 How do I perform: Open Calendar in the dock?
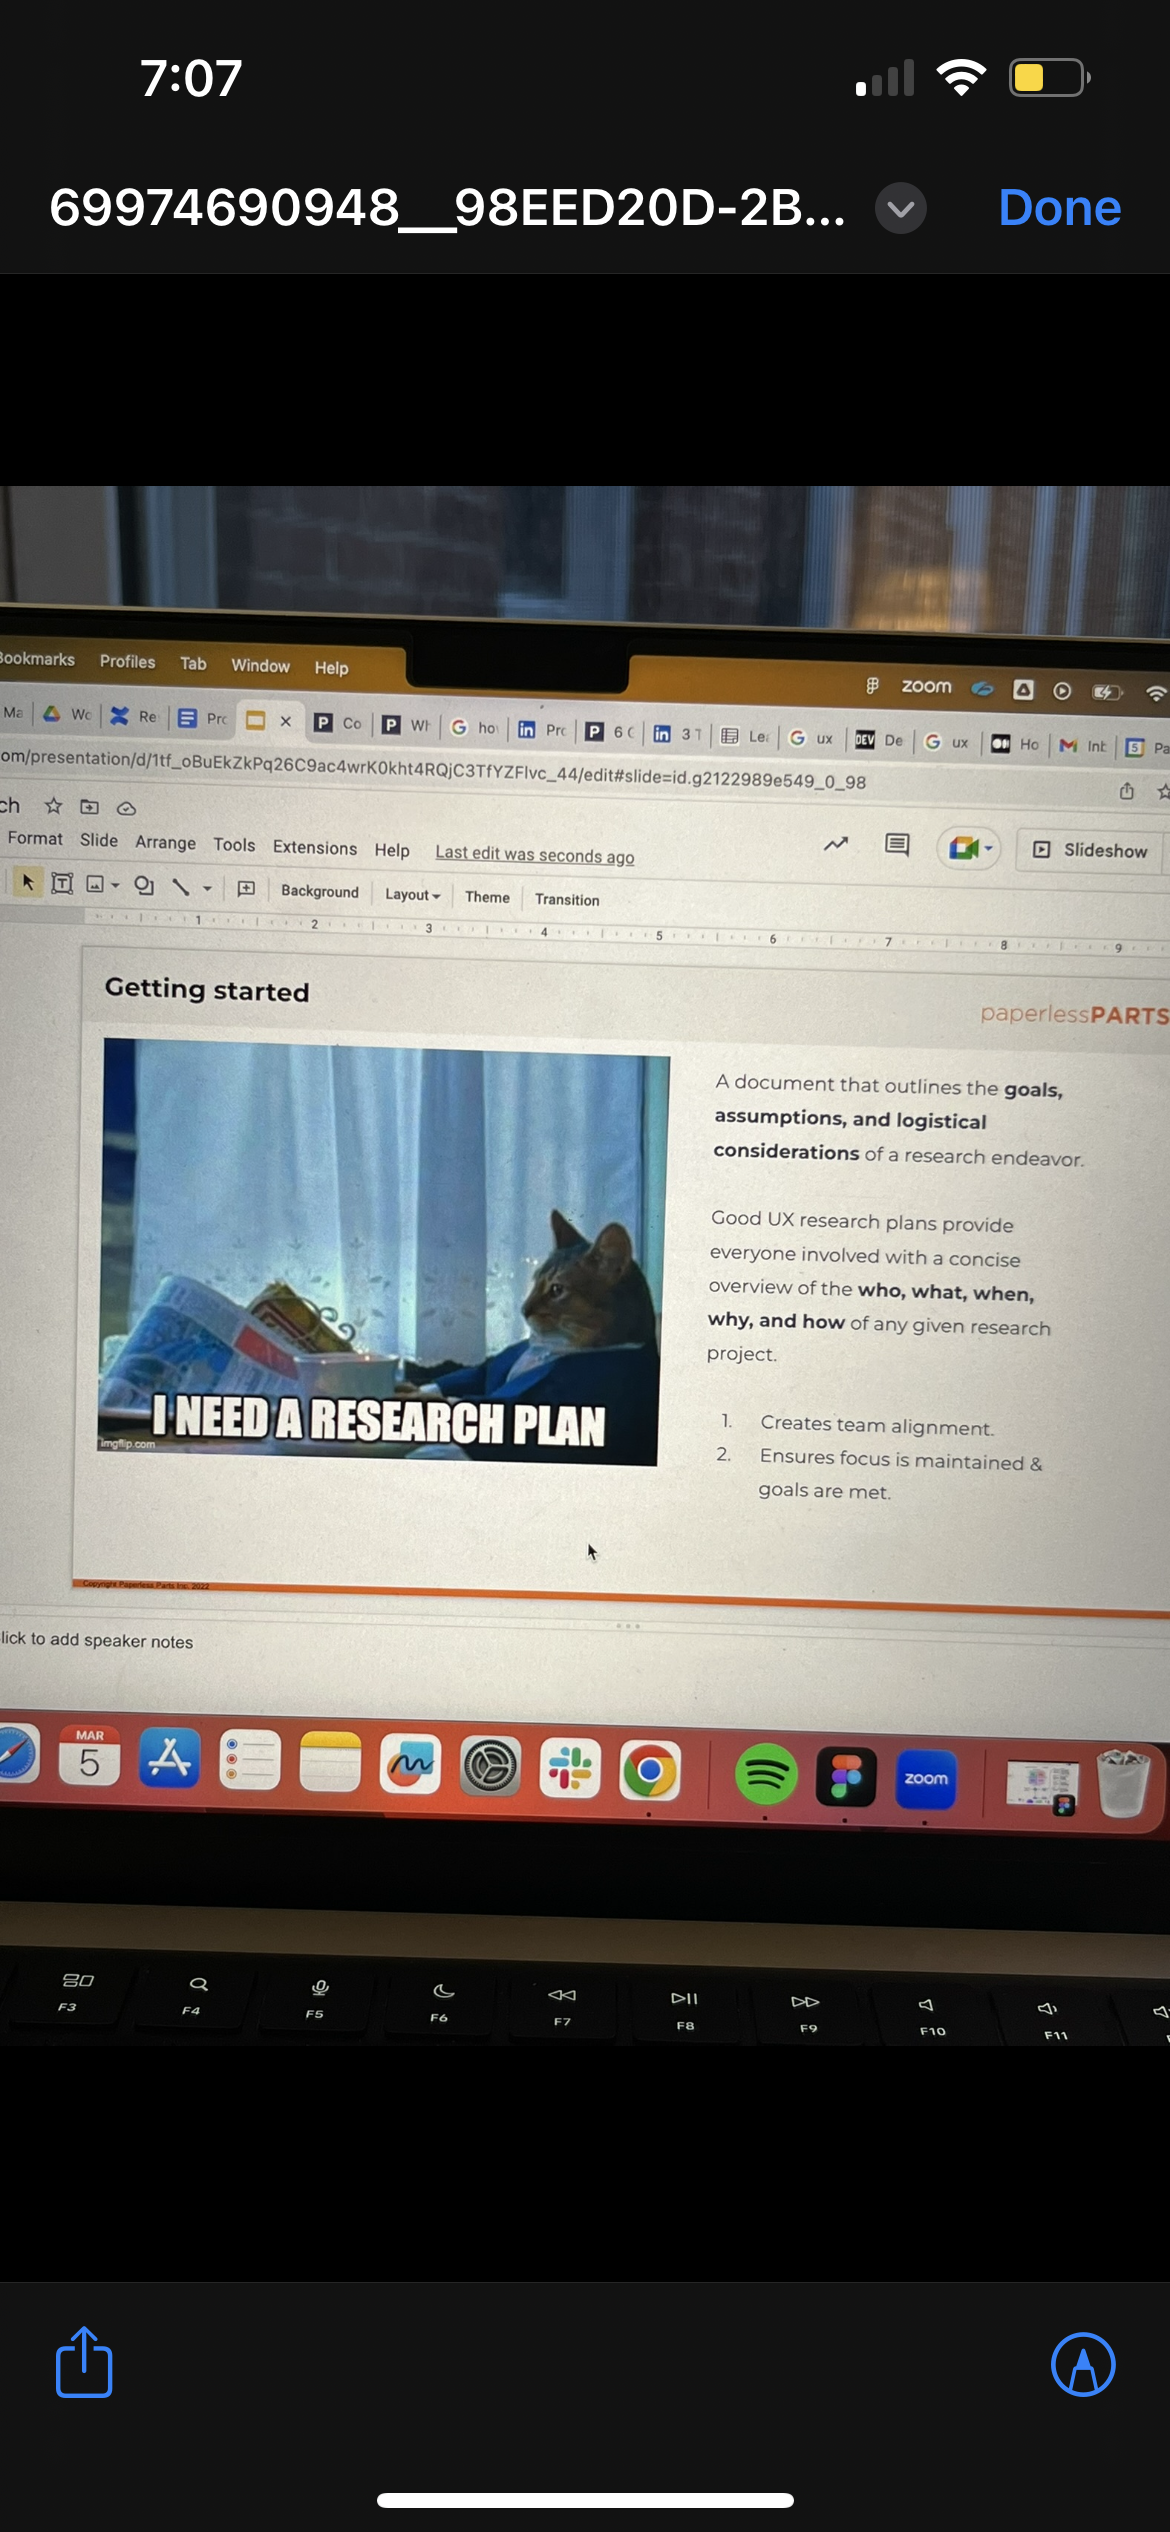click(x=89, y=1757)
